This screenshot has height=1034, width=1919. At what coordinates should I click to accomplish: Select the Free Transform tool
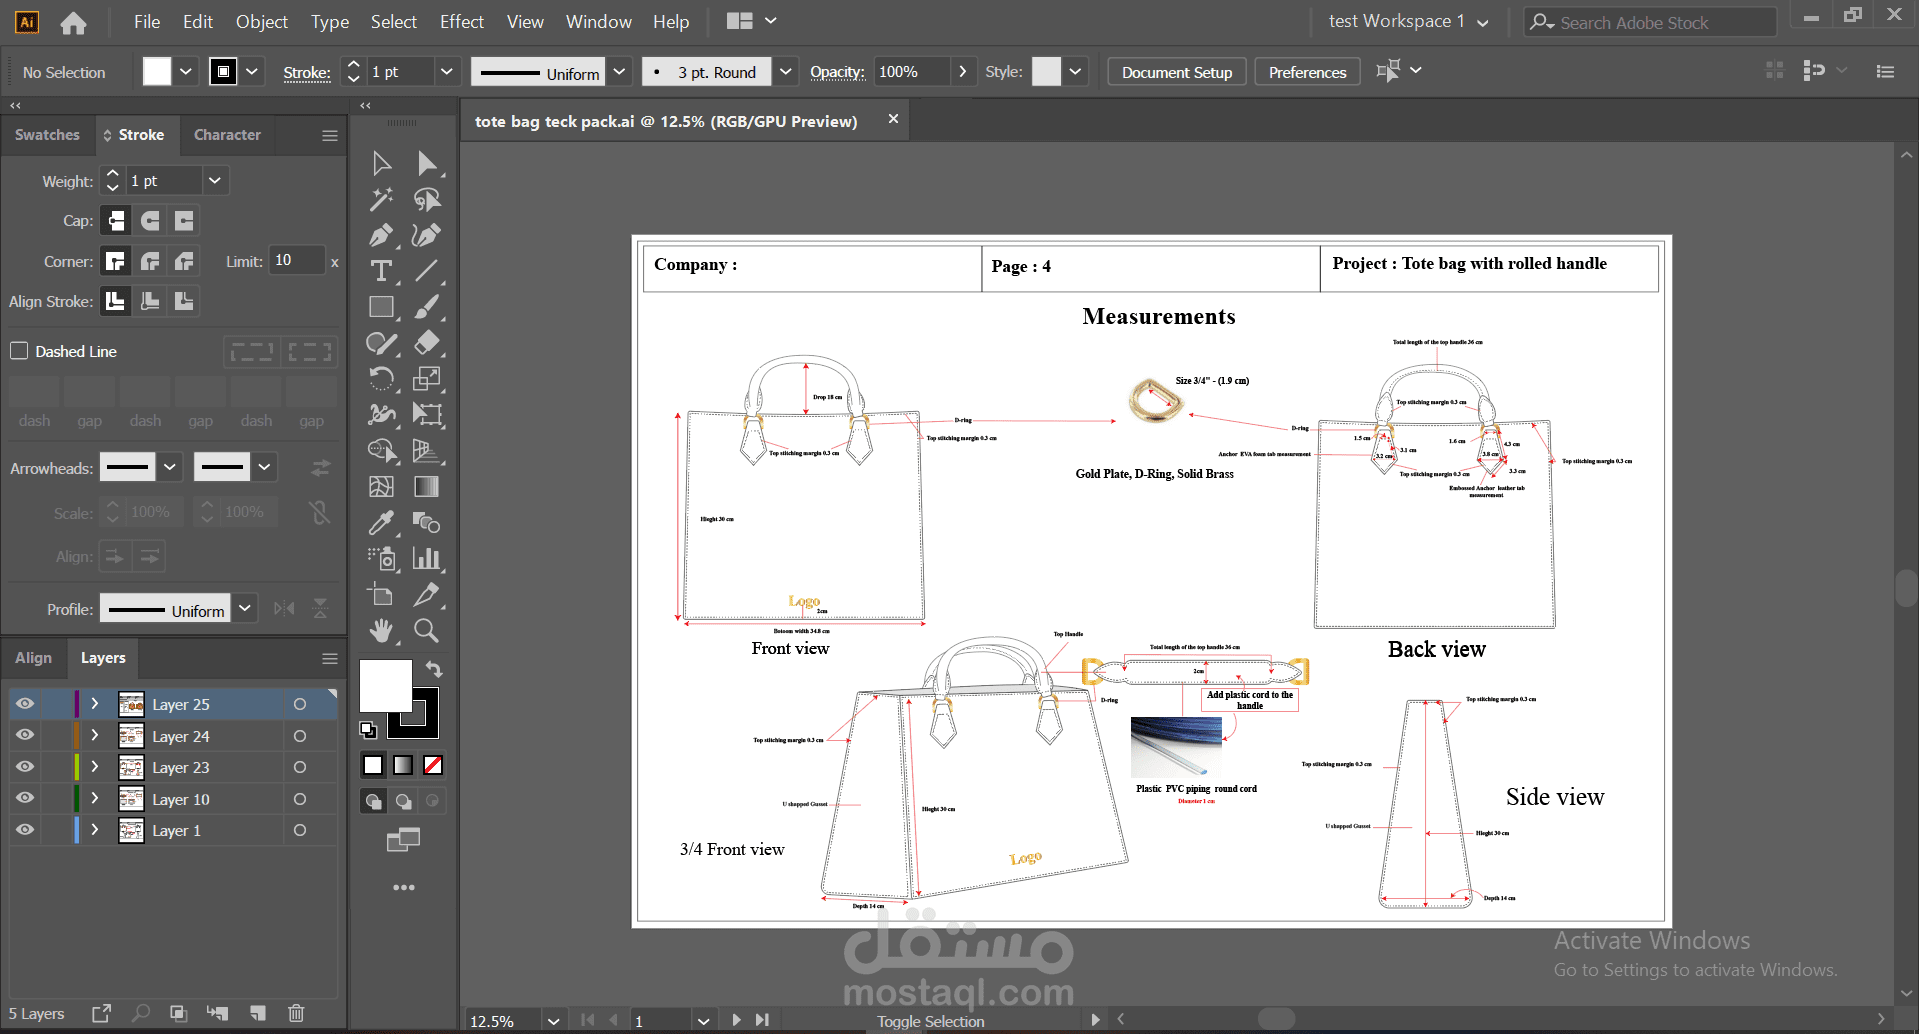pos(427,415)
